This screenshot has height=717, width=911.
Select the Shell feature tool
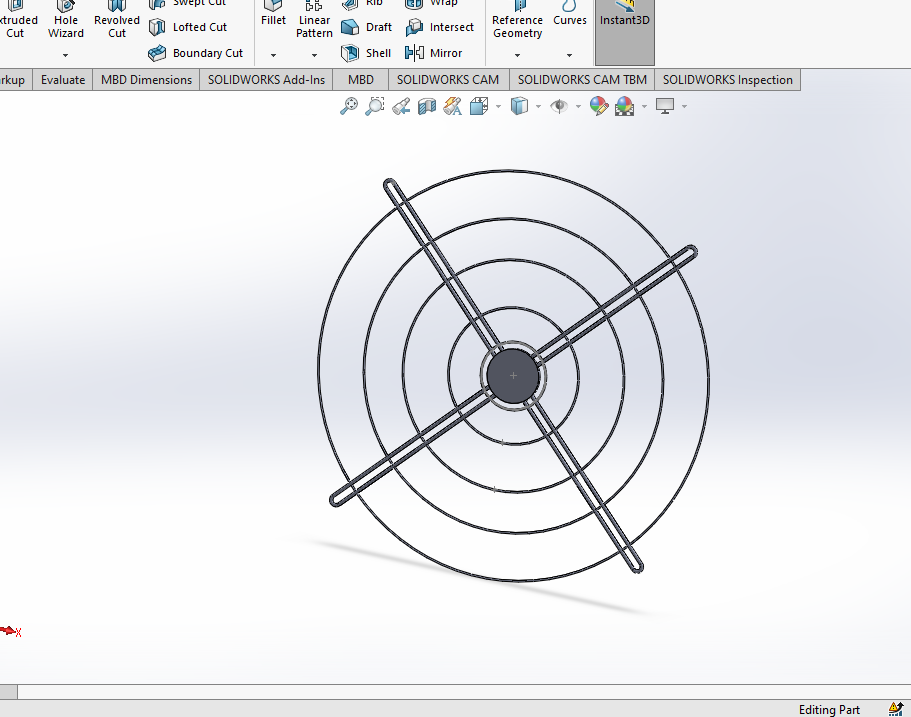point(366,53)
